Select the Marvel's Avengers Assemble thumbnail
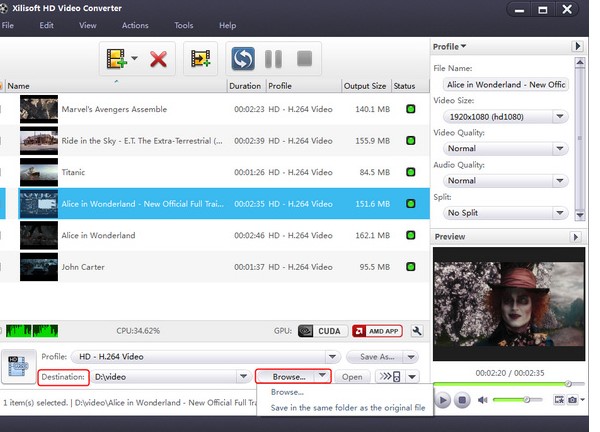The image size is (600, 432). [x=39, y=109]
